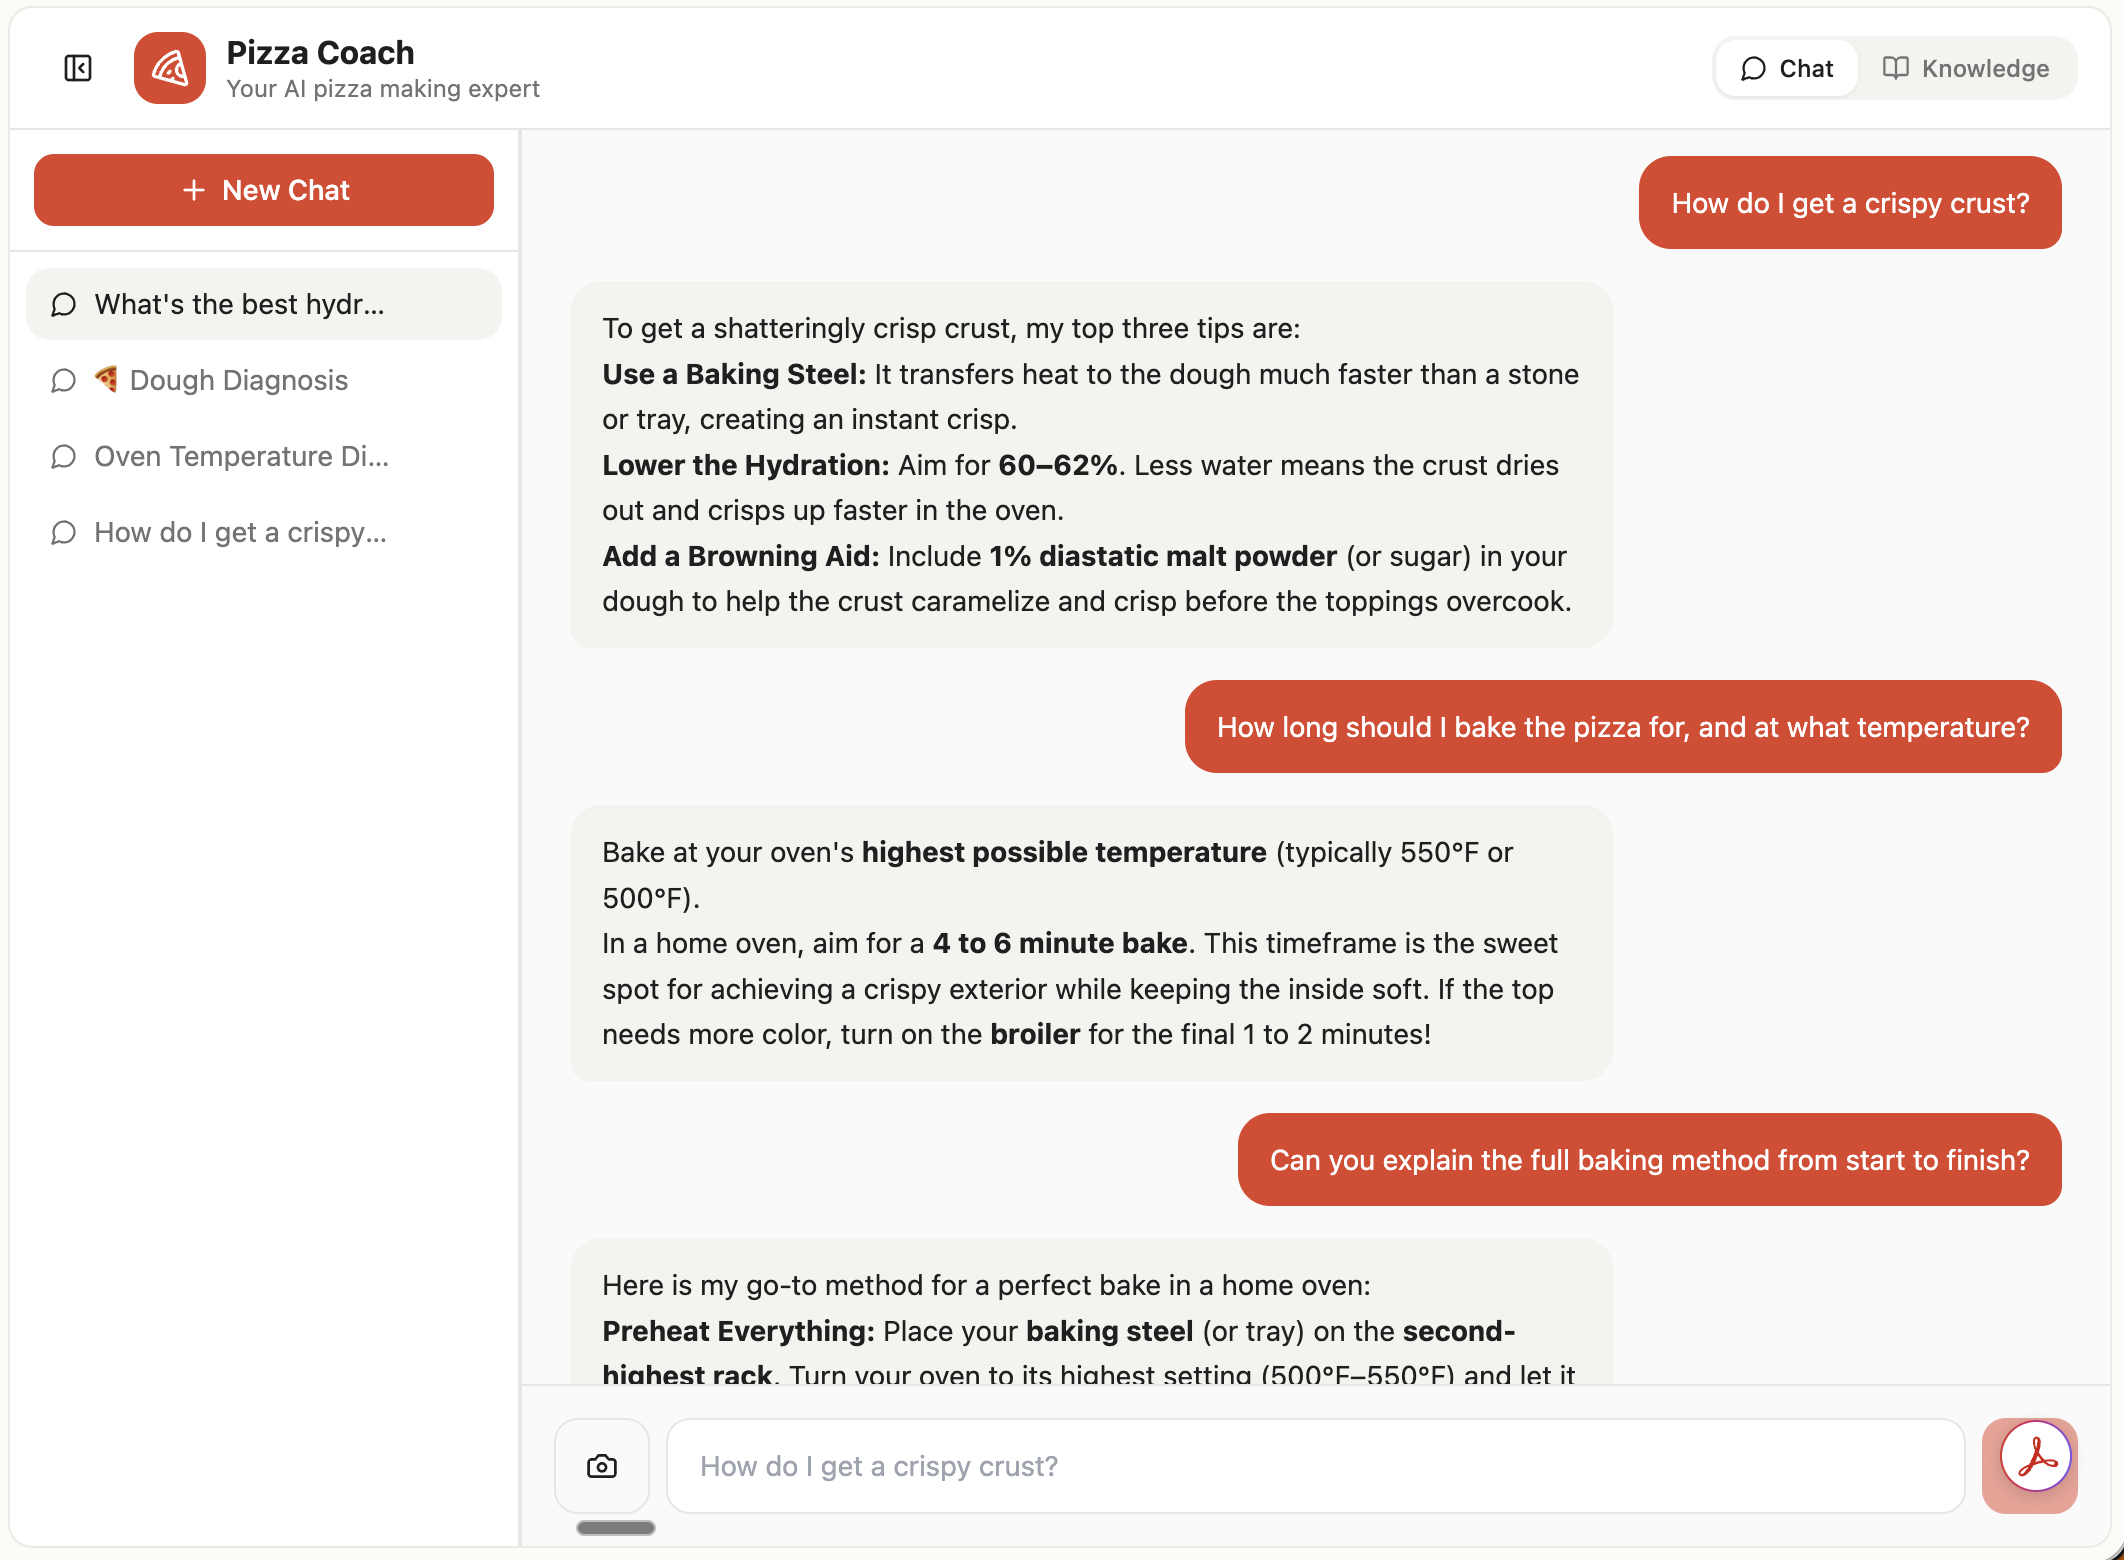The height and width of the screenshot is (1560, 2124).
Task: Click the camera upload icon
Action: tap(602, 1466)
